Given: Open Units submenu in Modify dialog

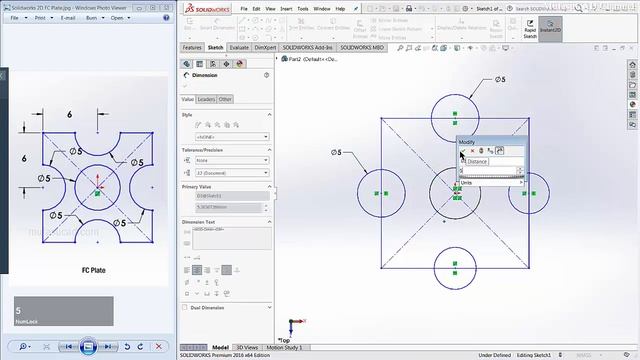Looking at the screenshot, I should click(491, 182).
